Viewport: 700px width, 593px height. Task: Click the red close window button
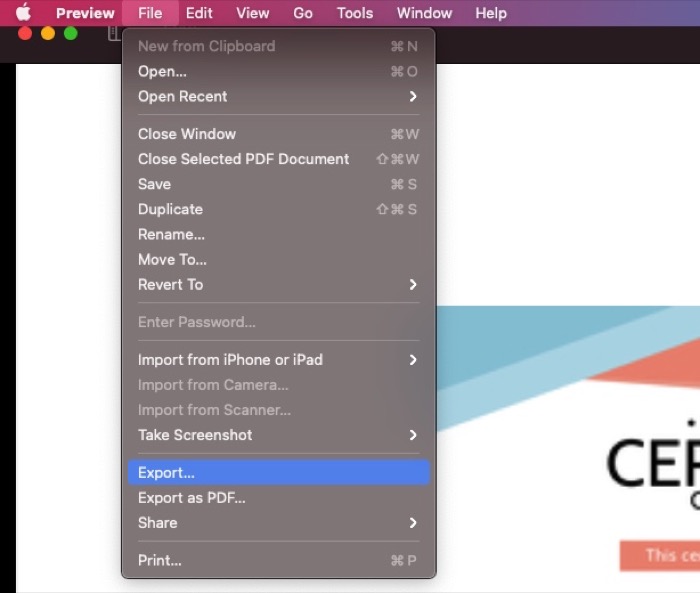[x=25, y=33]
